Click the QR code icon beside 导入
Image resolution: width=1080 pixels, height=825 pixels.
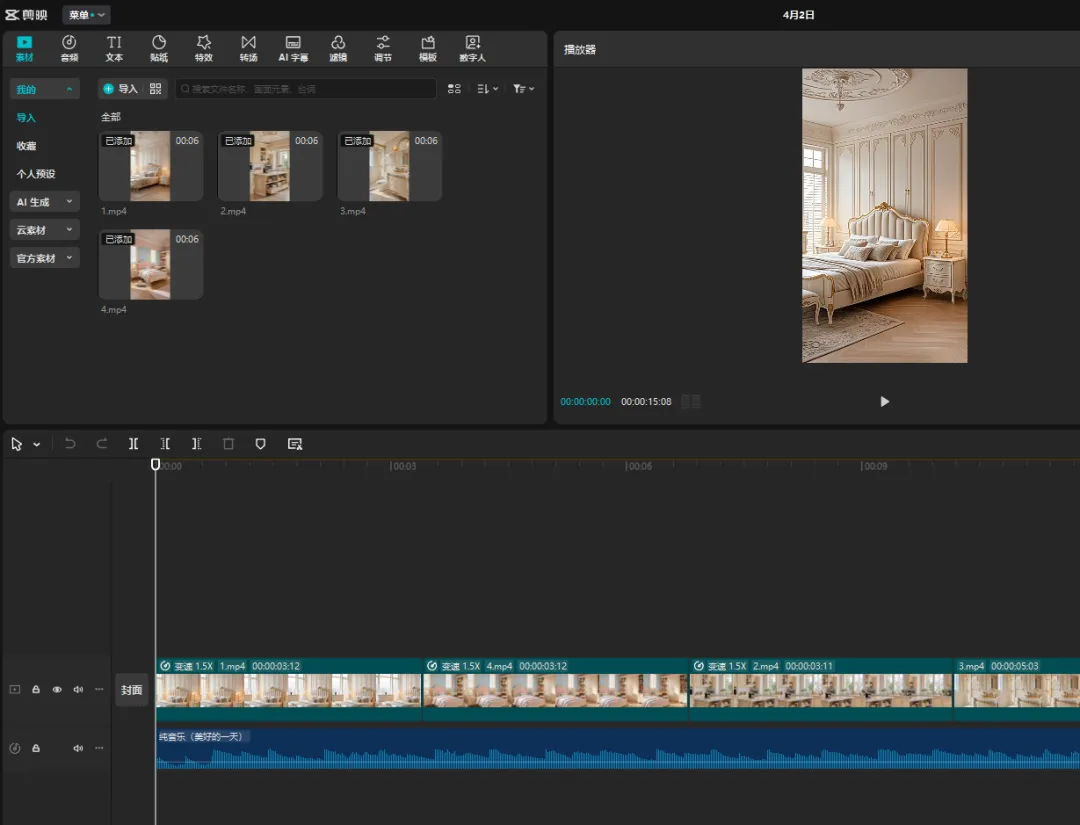click(x=155, y=89)
